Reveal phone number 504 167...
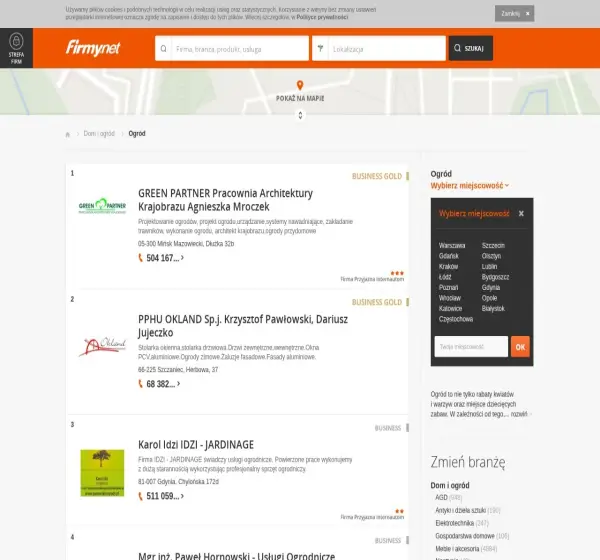 pos(165,258)
